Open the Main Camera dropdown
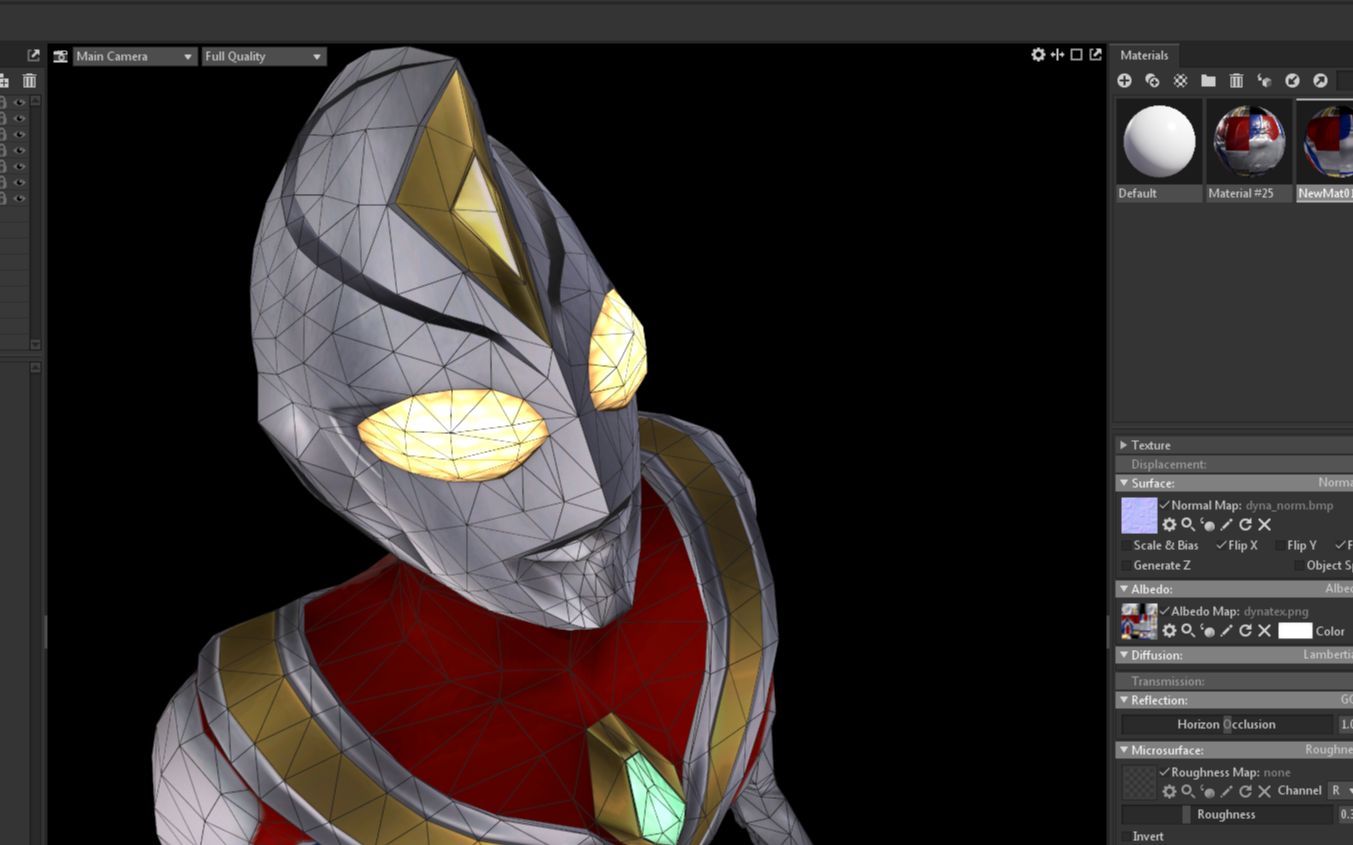1353x845 pixels. (134, 56)
